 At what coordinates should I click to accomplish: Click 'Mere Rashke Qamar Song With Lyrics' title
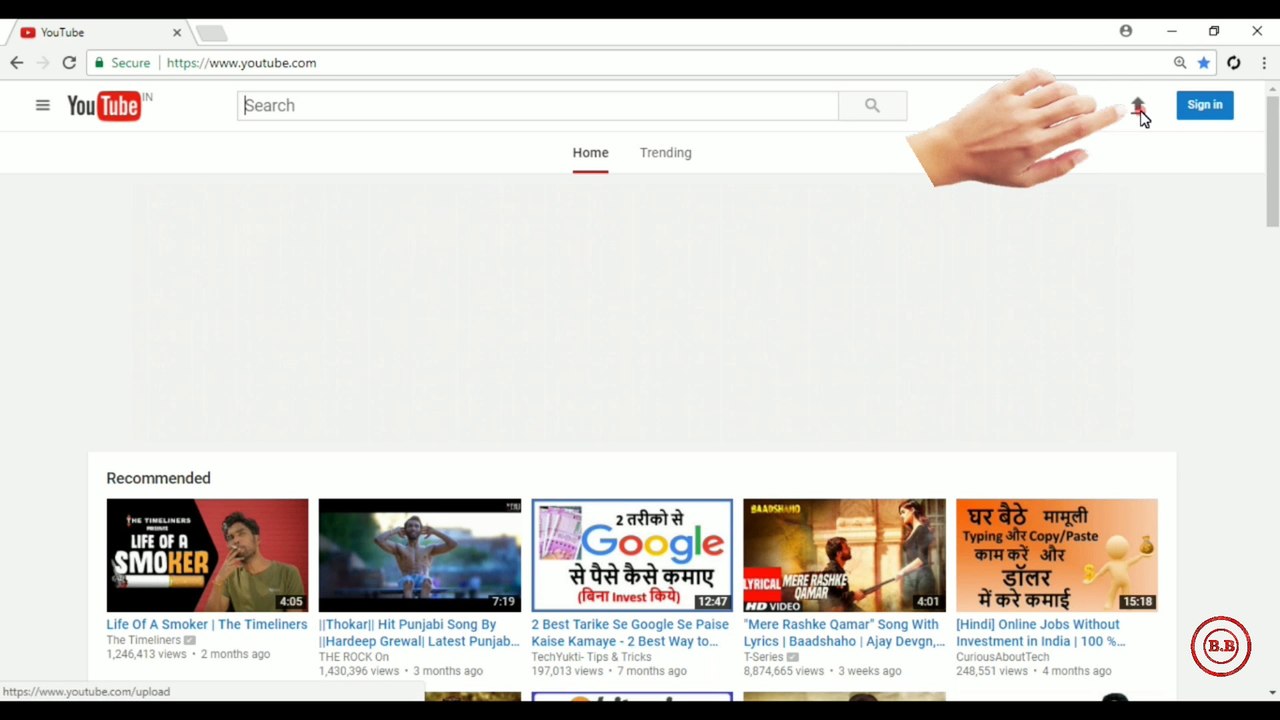(844, 632)
